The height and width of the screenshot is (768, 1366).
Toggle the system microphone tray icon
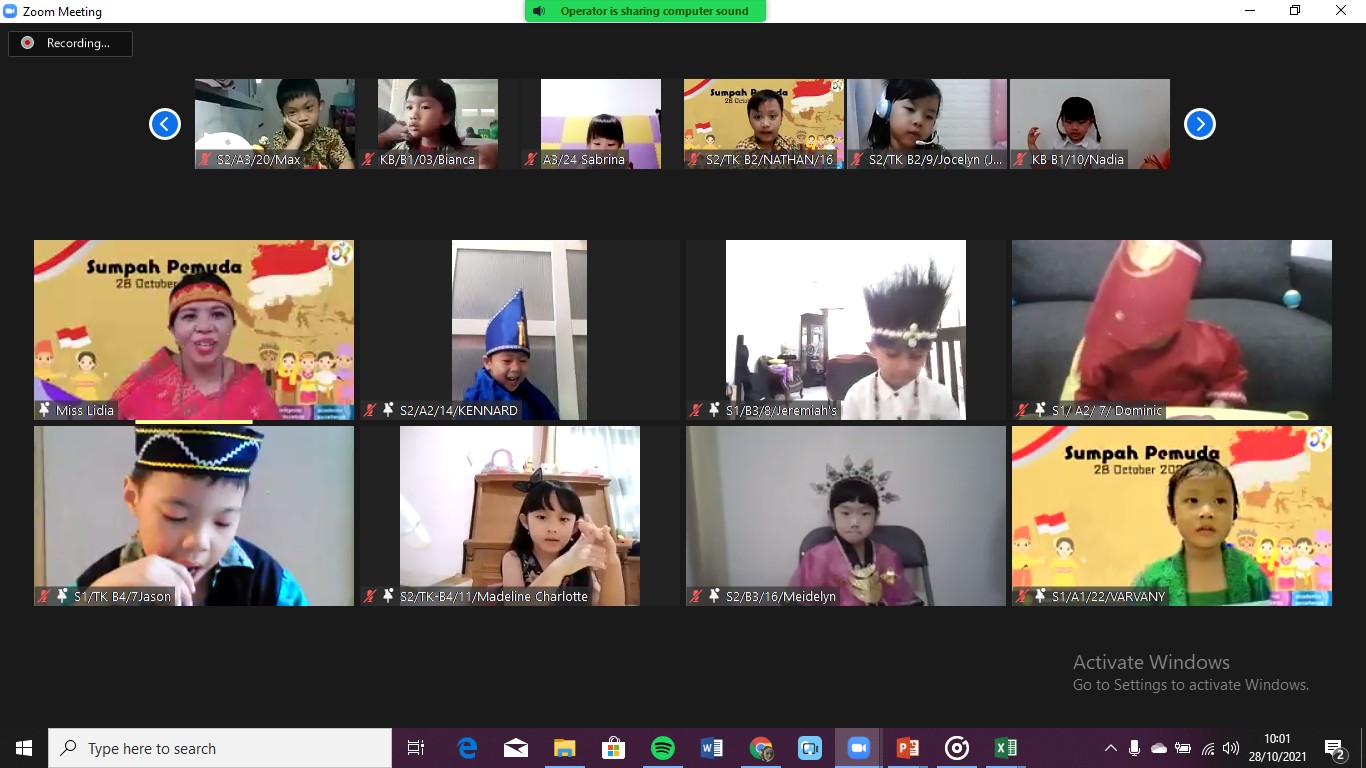coord(1134,748)
